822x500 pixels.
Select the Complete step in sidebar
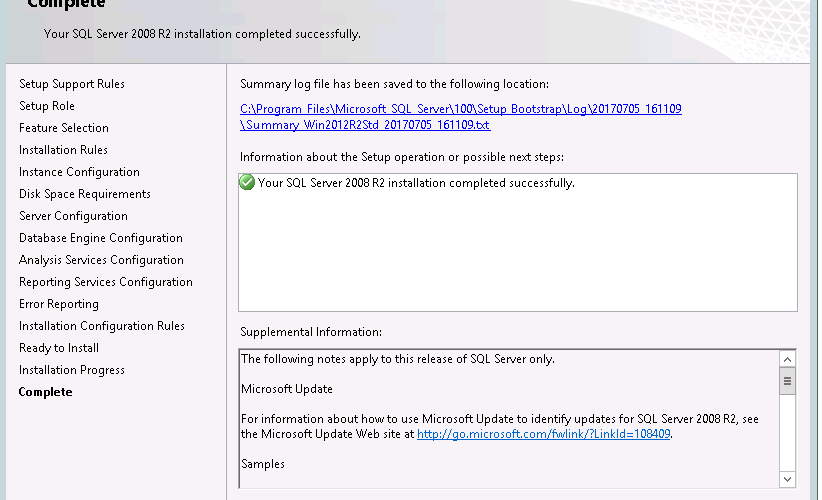coord(46,392)
